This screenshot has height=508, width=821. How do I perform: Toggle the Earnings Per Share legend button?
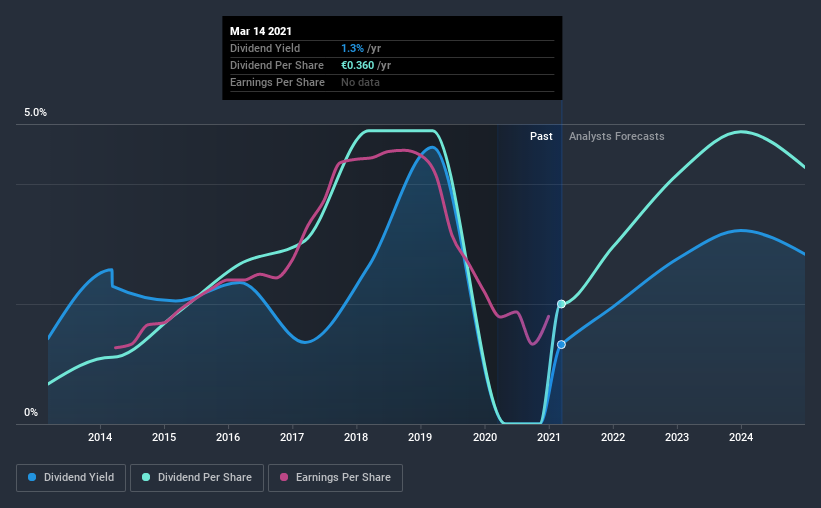tap(335, 478)
